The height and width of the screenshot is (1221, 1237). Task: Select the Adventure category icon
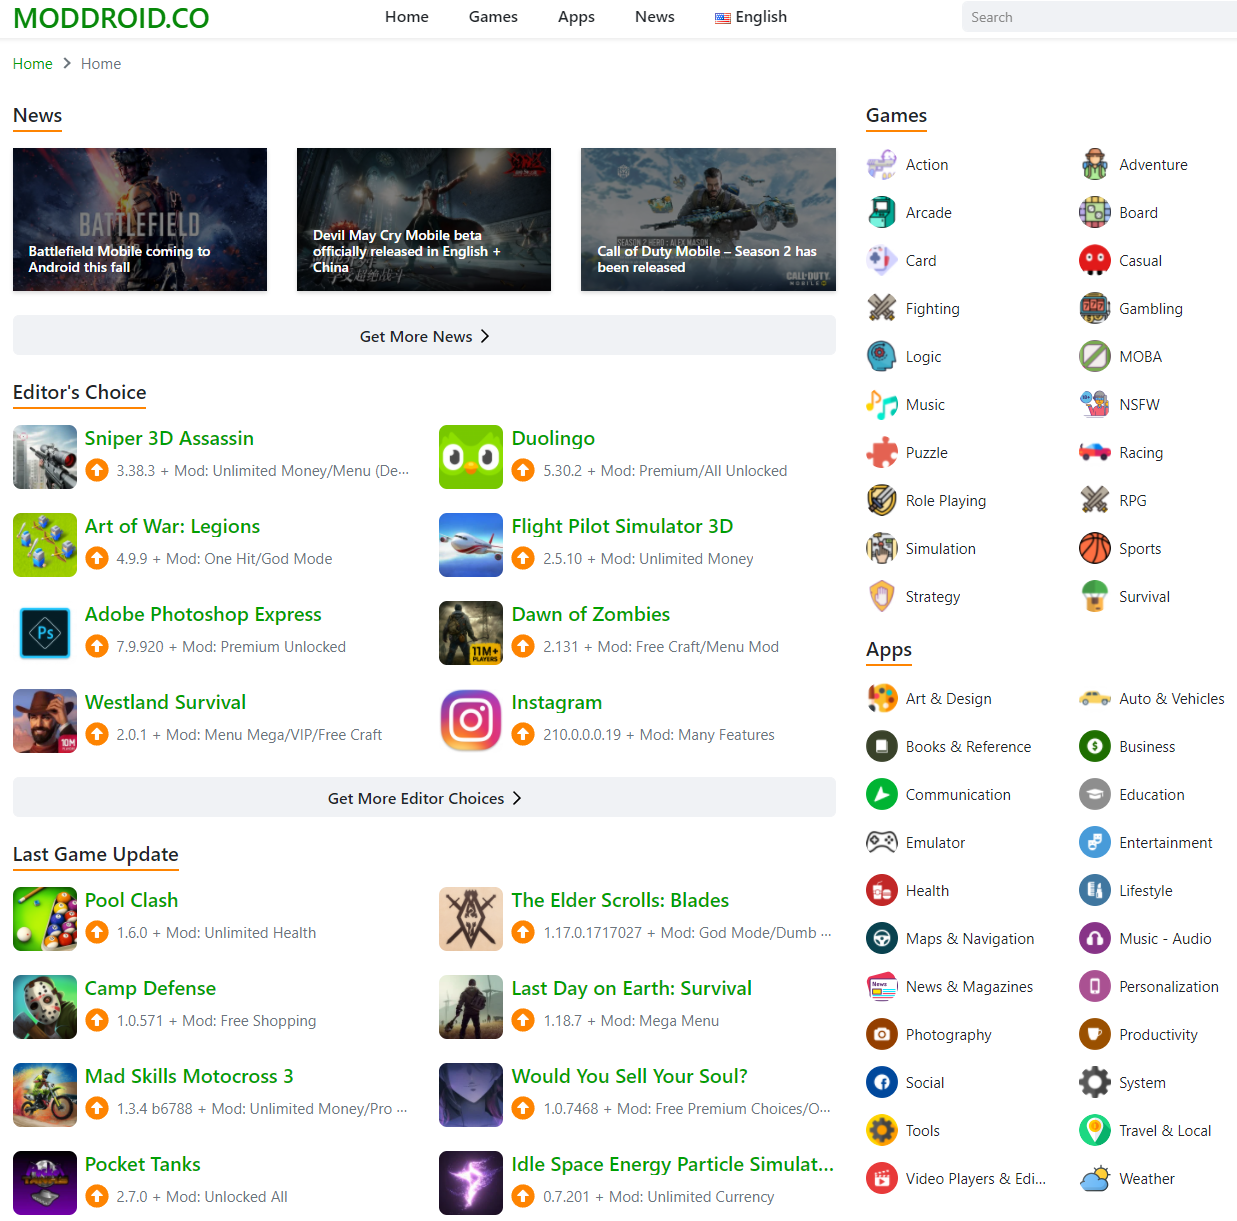[1095, 164]
